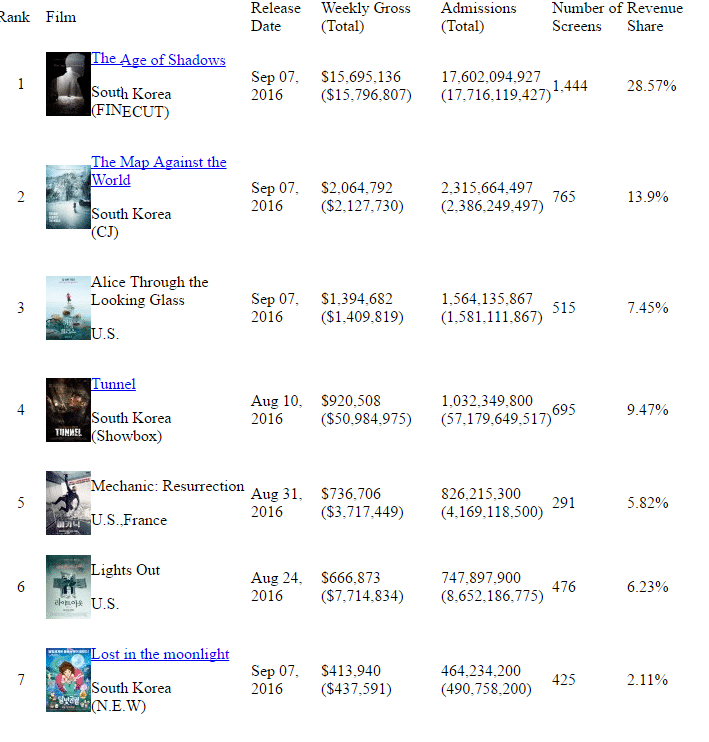Screen dimensions: 709x742
Task: Click the 28.57% revenue share cell
Action: pyautogui.click(x=651, y=86)
